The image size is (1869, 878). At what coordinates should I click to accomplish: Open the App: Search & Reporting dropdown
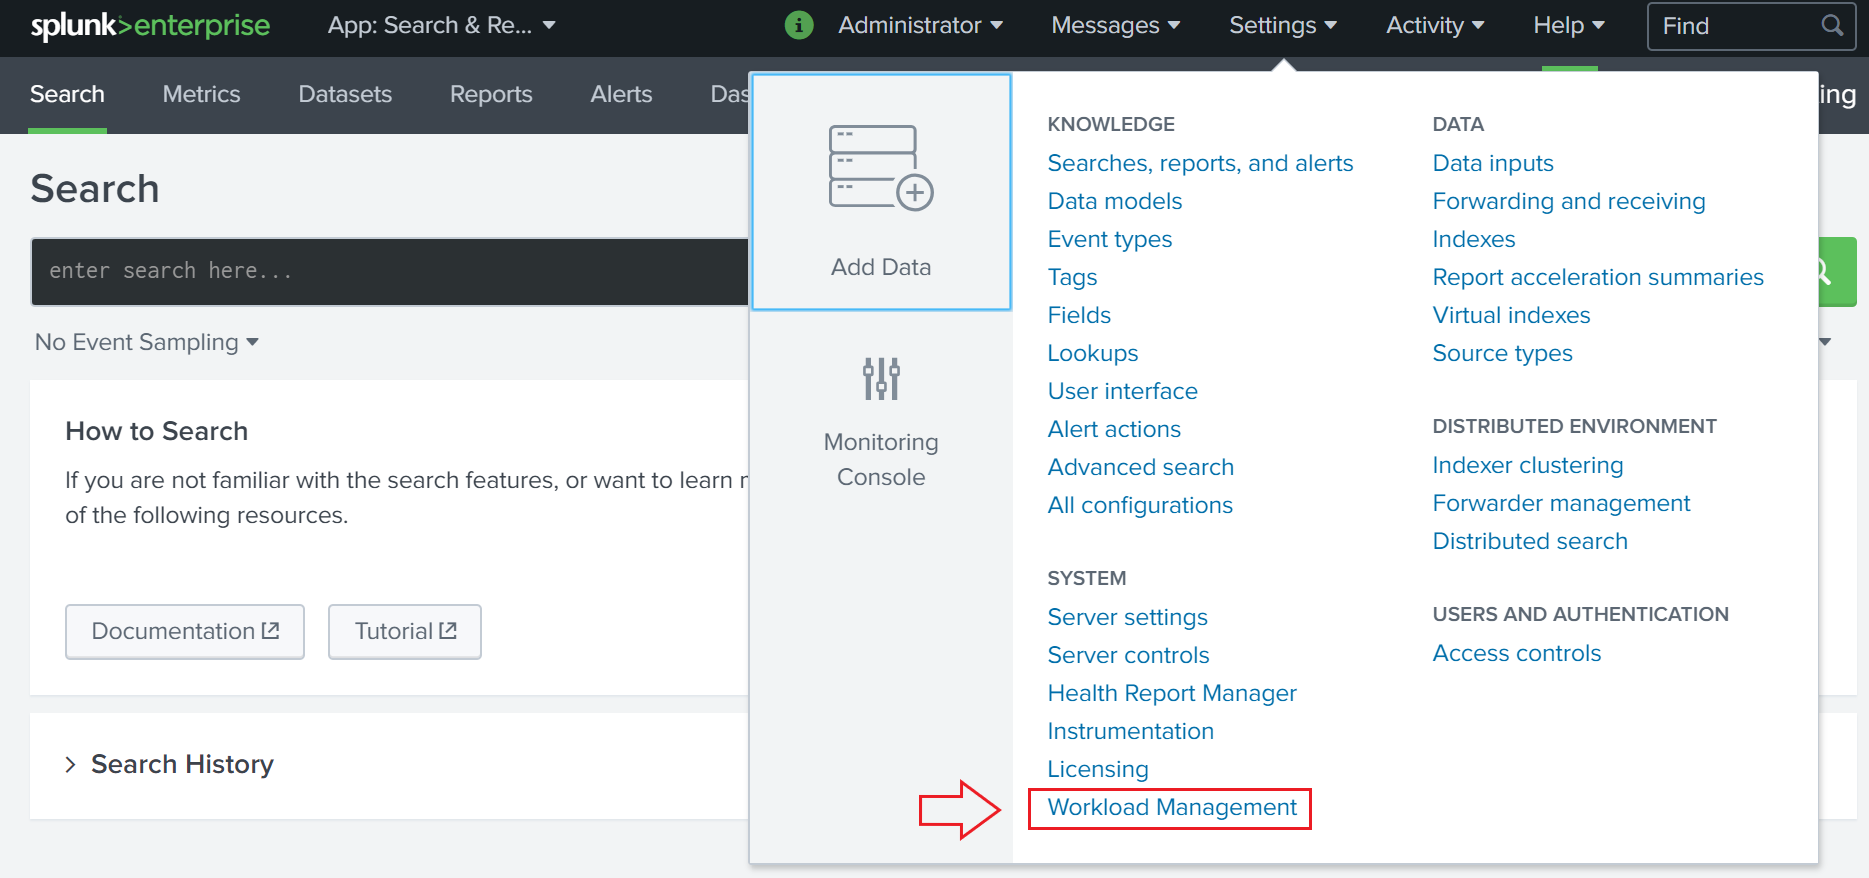point(441,26)
